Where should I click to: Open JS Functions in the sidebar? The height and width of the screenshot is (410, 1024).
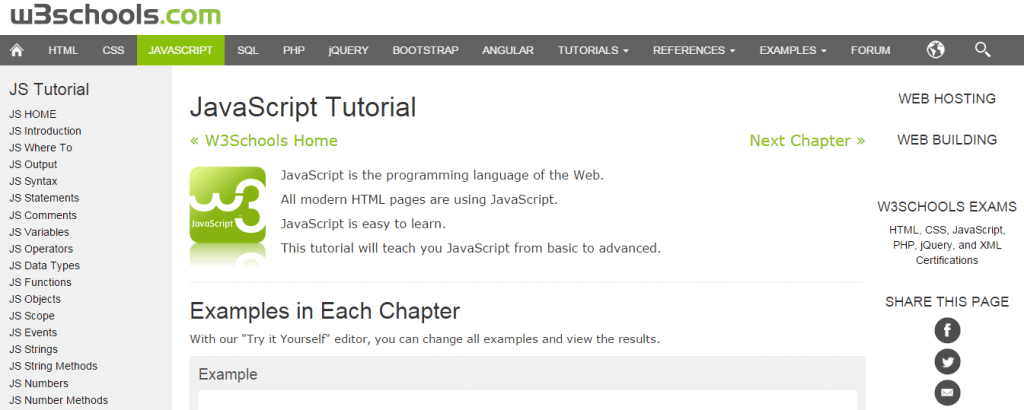click(40, 282)
